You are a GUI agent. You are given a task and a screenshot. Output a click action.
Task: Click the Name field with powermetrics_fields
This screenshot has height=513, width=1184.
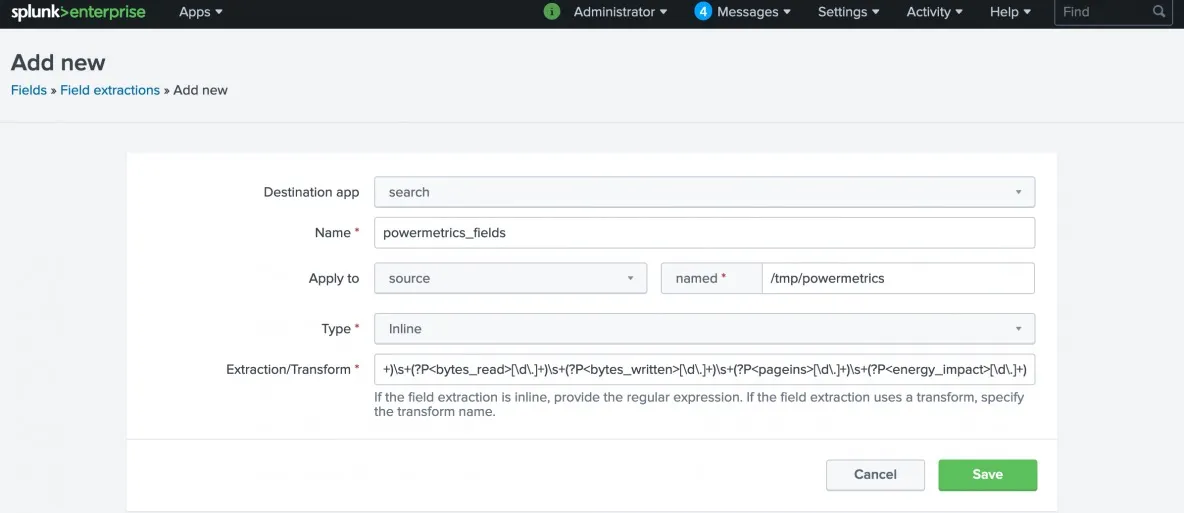(x=704, y=233)
